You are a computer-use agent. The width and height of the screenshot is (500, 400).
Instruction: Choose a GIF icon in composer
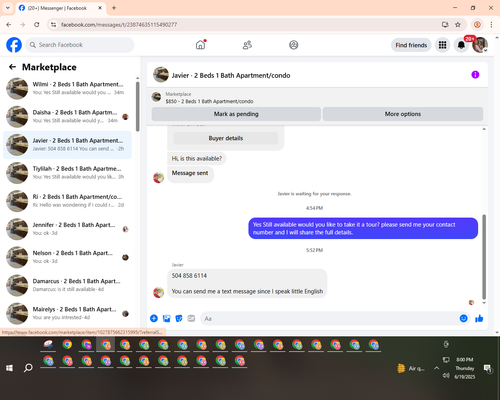click(x=191, y=318)
